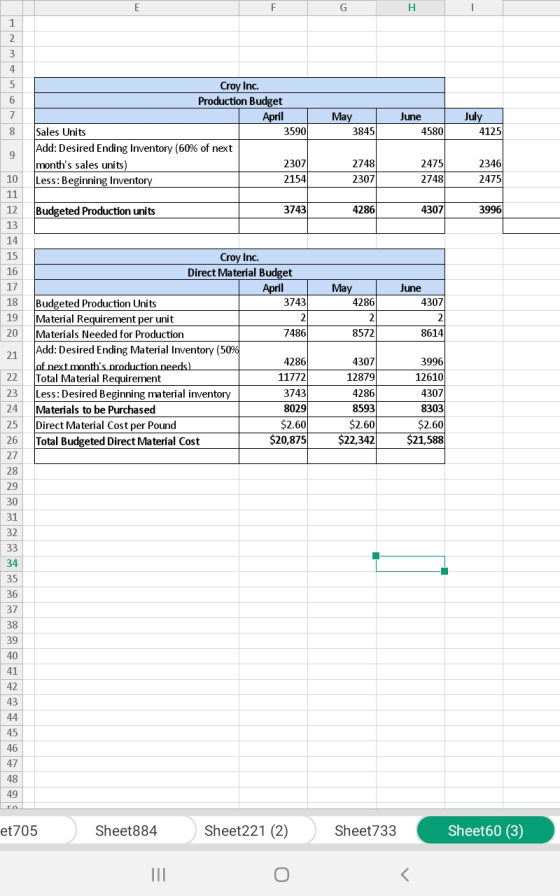Select July sales units value 4125
560x896 pixels.
(474, 131)
